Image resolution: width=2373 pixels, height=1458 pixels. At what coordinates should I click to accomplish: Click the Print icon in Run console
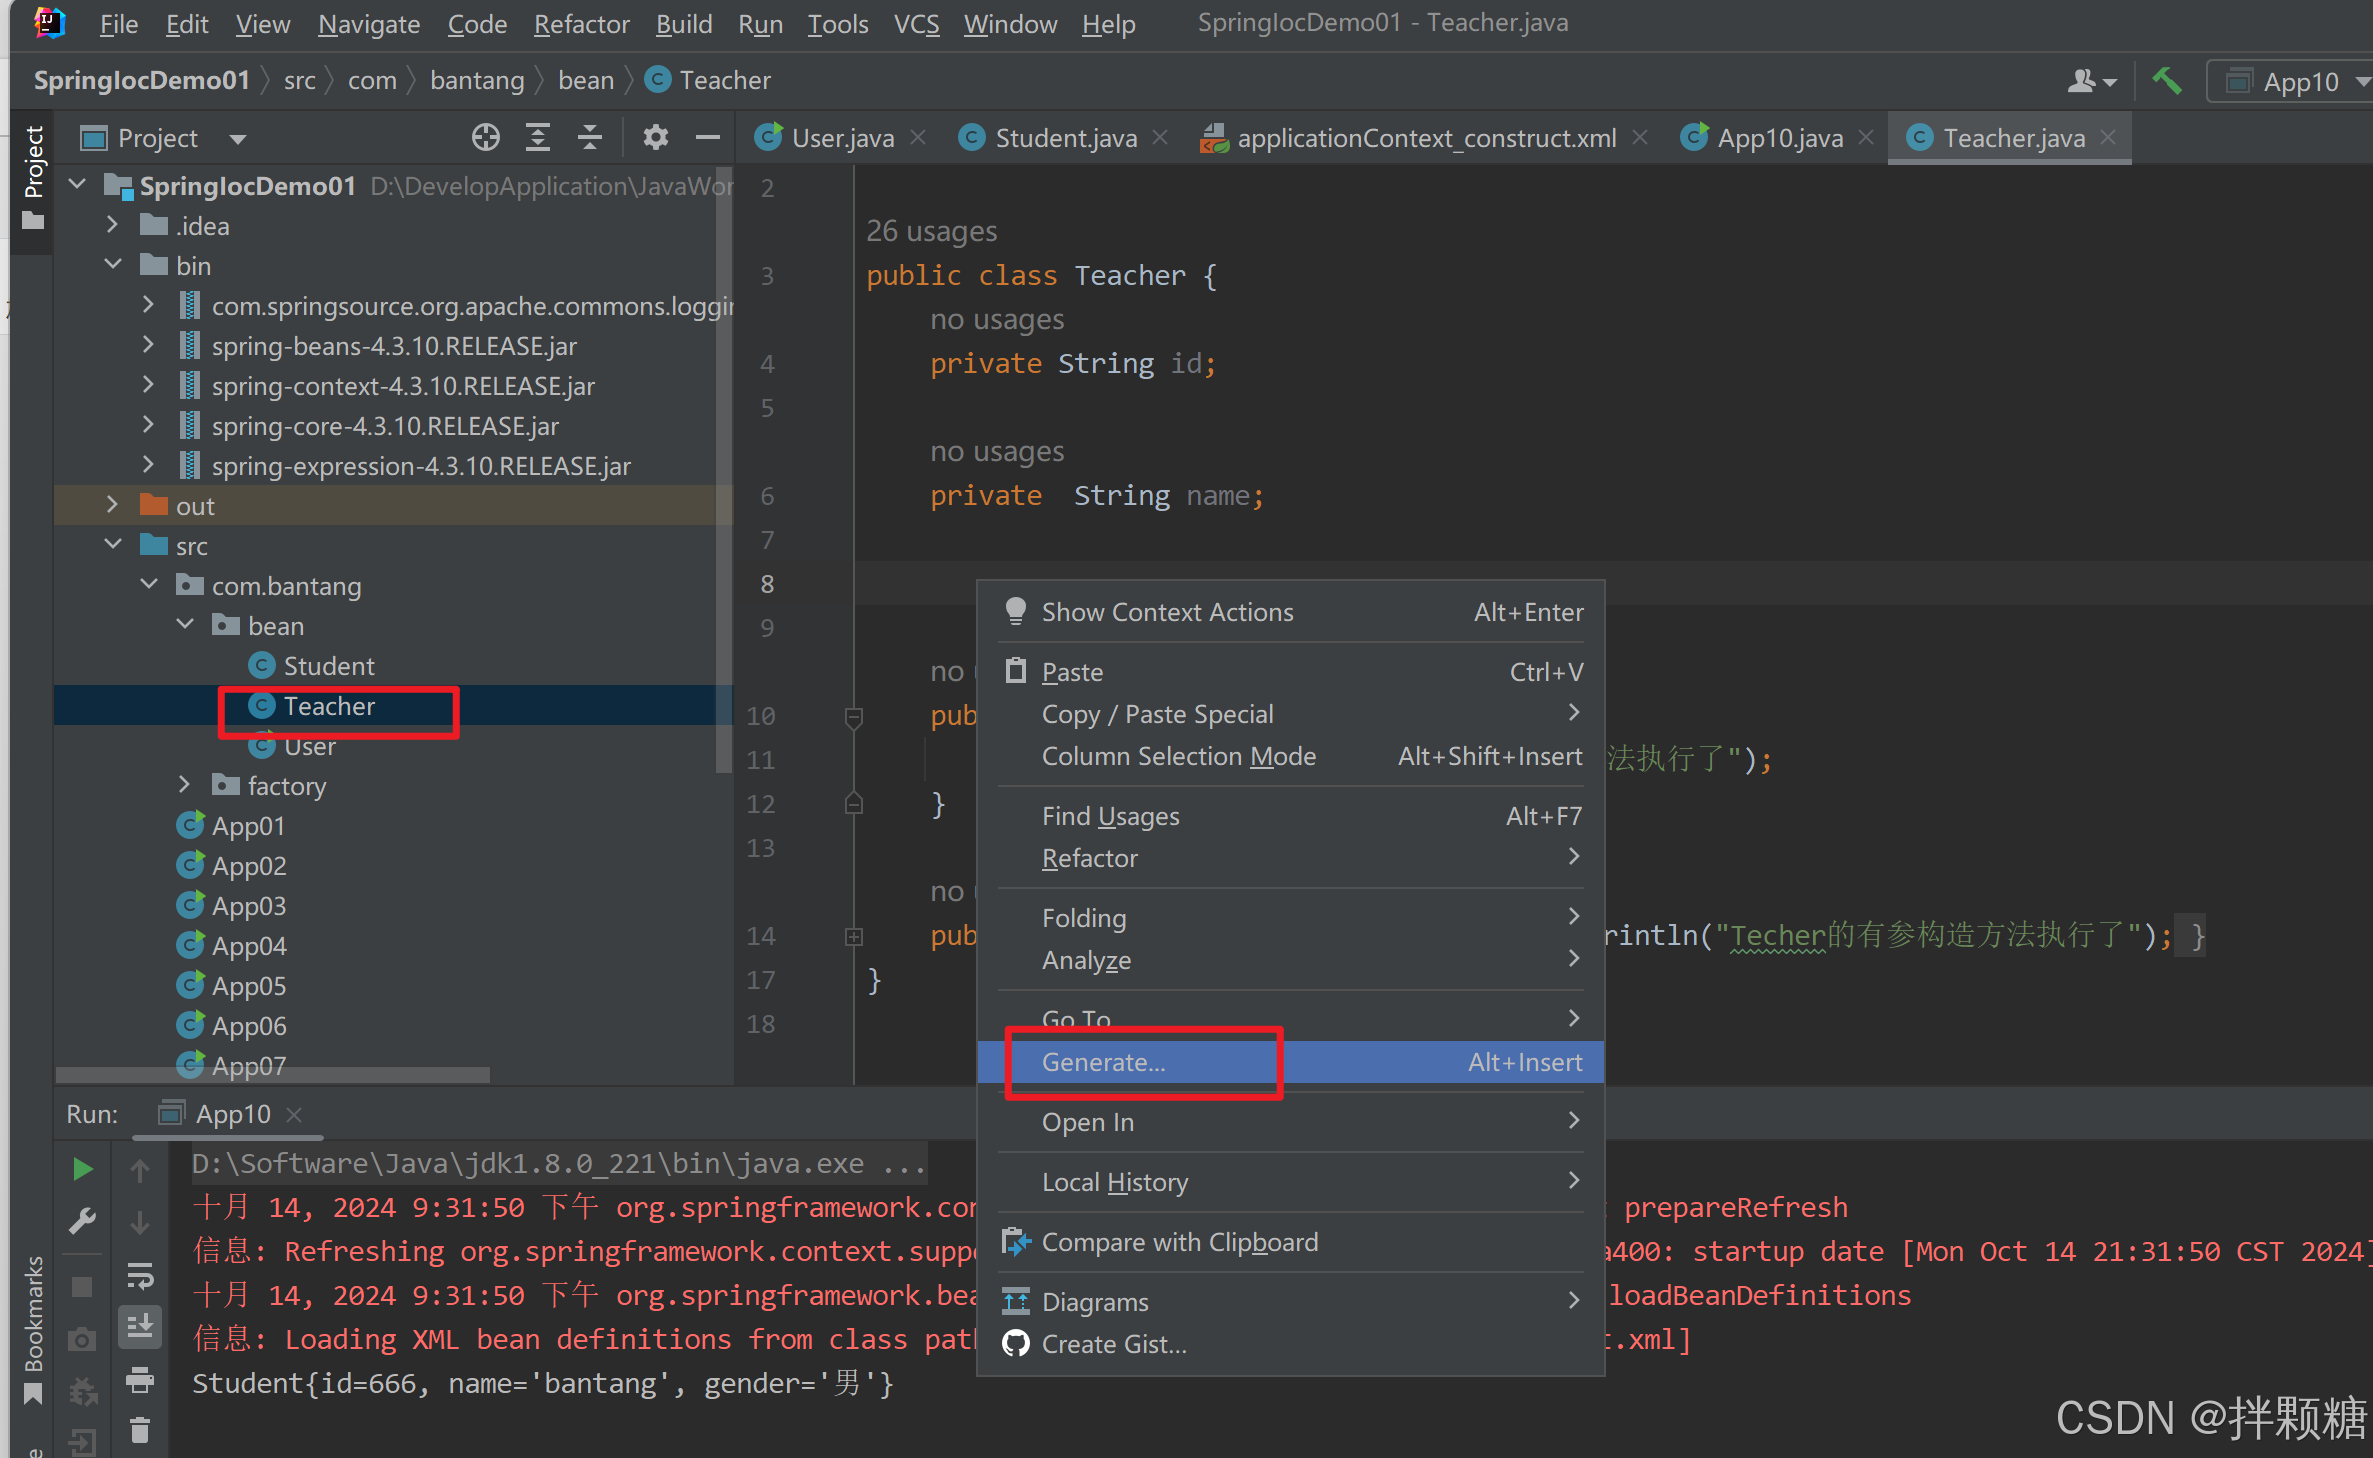pos(140,1380)
